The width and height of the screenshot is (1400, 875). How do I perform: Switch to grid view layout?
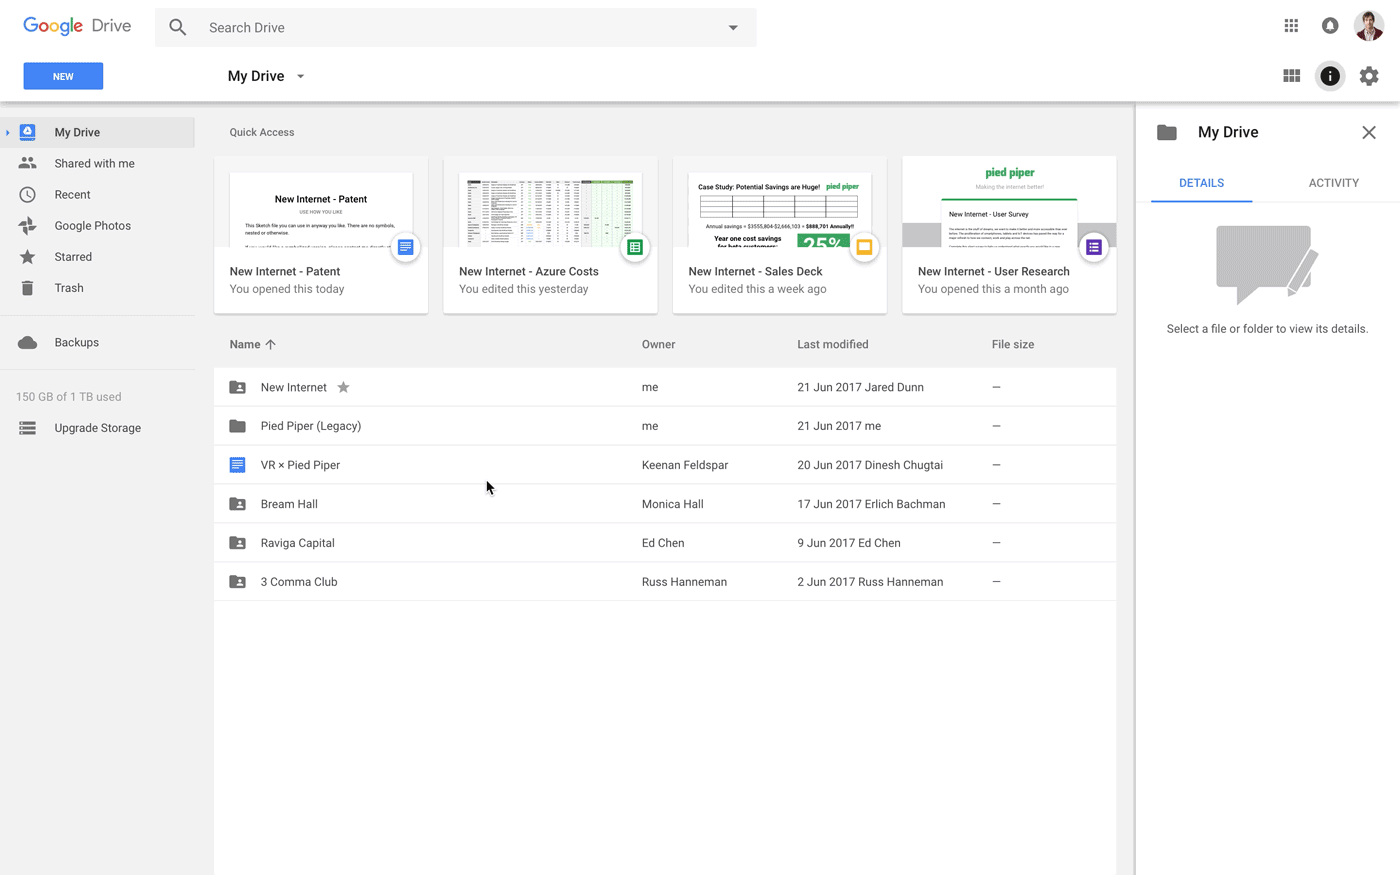point(1292,76)
